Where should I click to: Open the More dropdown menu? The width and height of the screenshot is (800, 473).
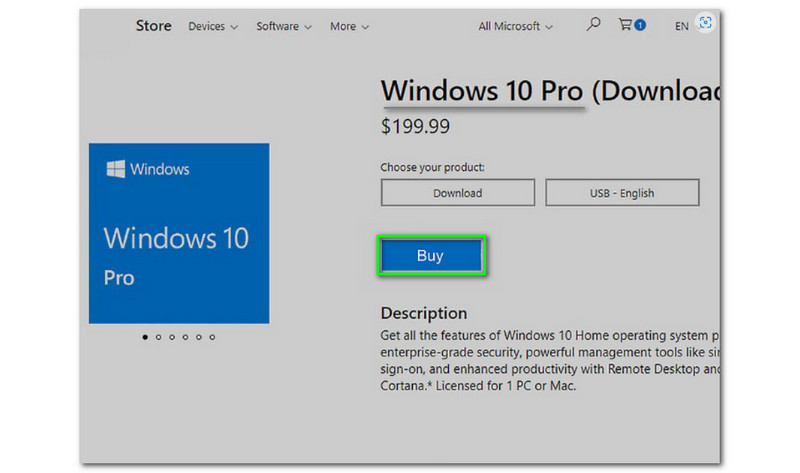point(349,26)
